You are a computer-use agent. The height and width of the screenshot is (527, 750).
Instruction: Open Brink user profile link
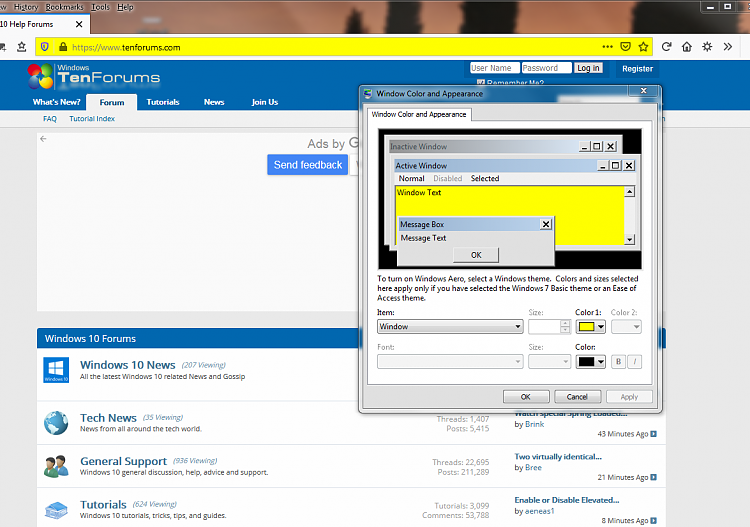point(534,424)
